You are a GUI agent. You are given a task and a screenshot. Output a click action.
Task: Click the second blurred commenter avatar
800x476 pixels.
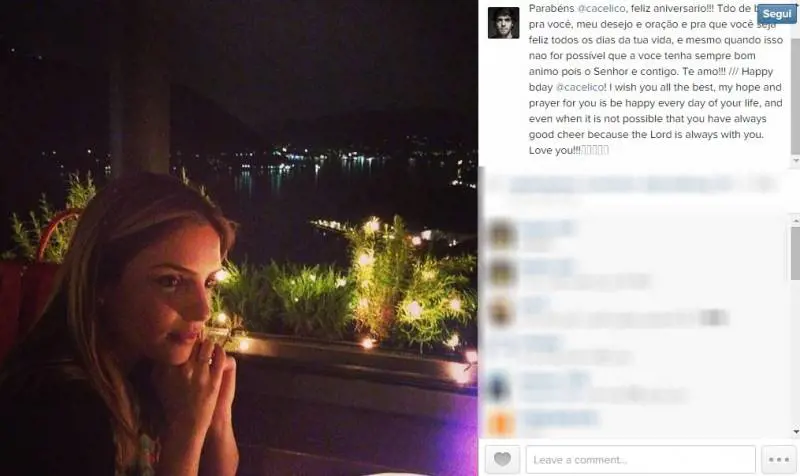tap(502, 273)
